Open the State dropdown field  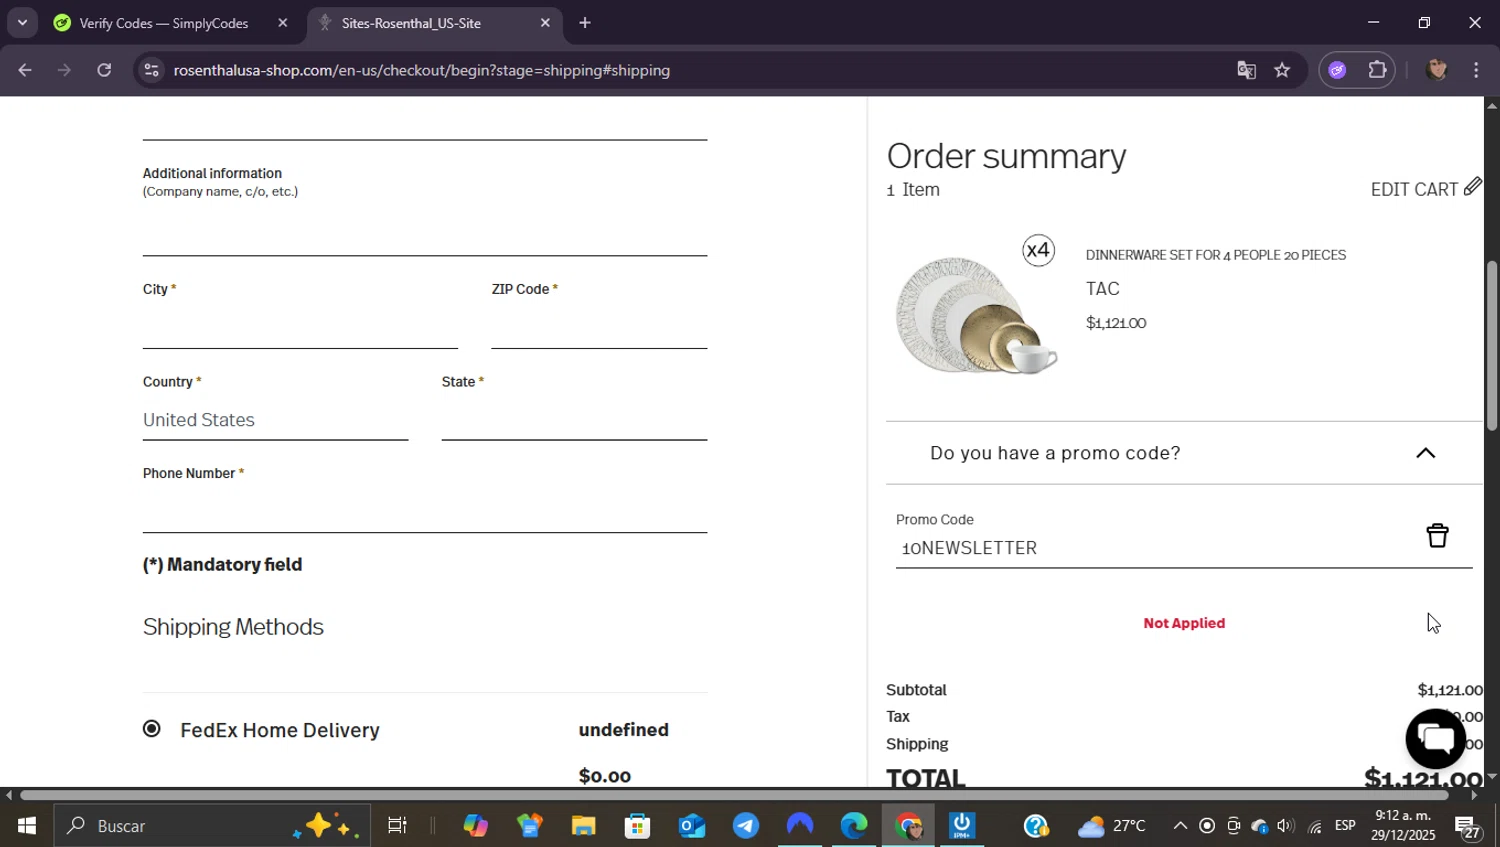pyautogui.click(x=574, y=420)
